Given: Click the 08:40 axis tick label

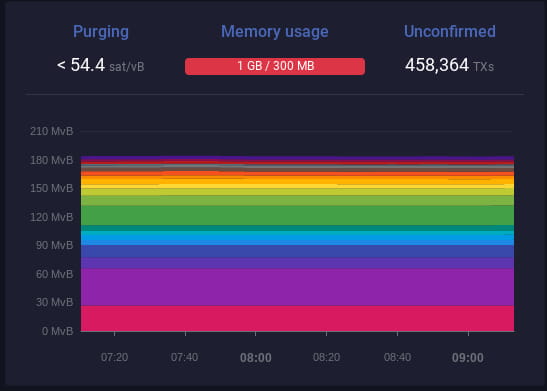Looking at the screenshot, I should pyautogui.click(x=397, y=357).
